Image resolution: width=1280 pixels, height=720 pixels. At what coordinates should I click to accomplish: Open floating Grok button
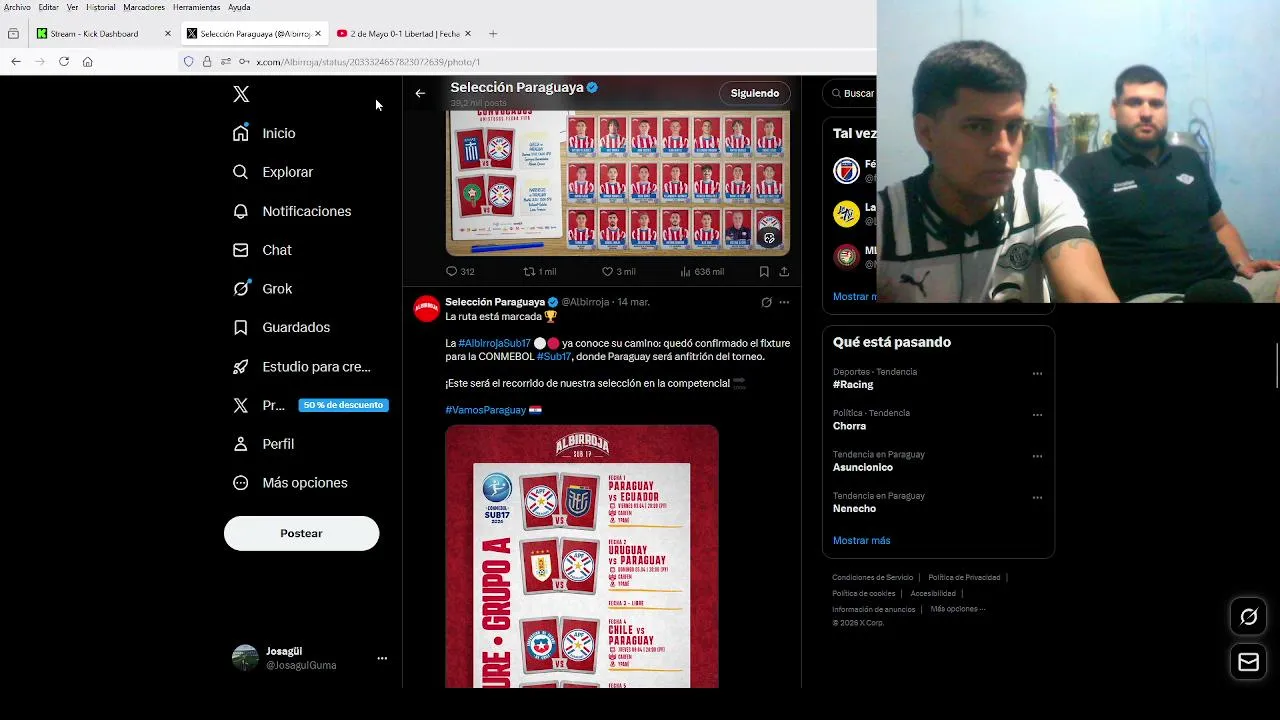[x=1248, y=617]
